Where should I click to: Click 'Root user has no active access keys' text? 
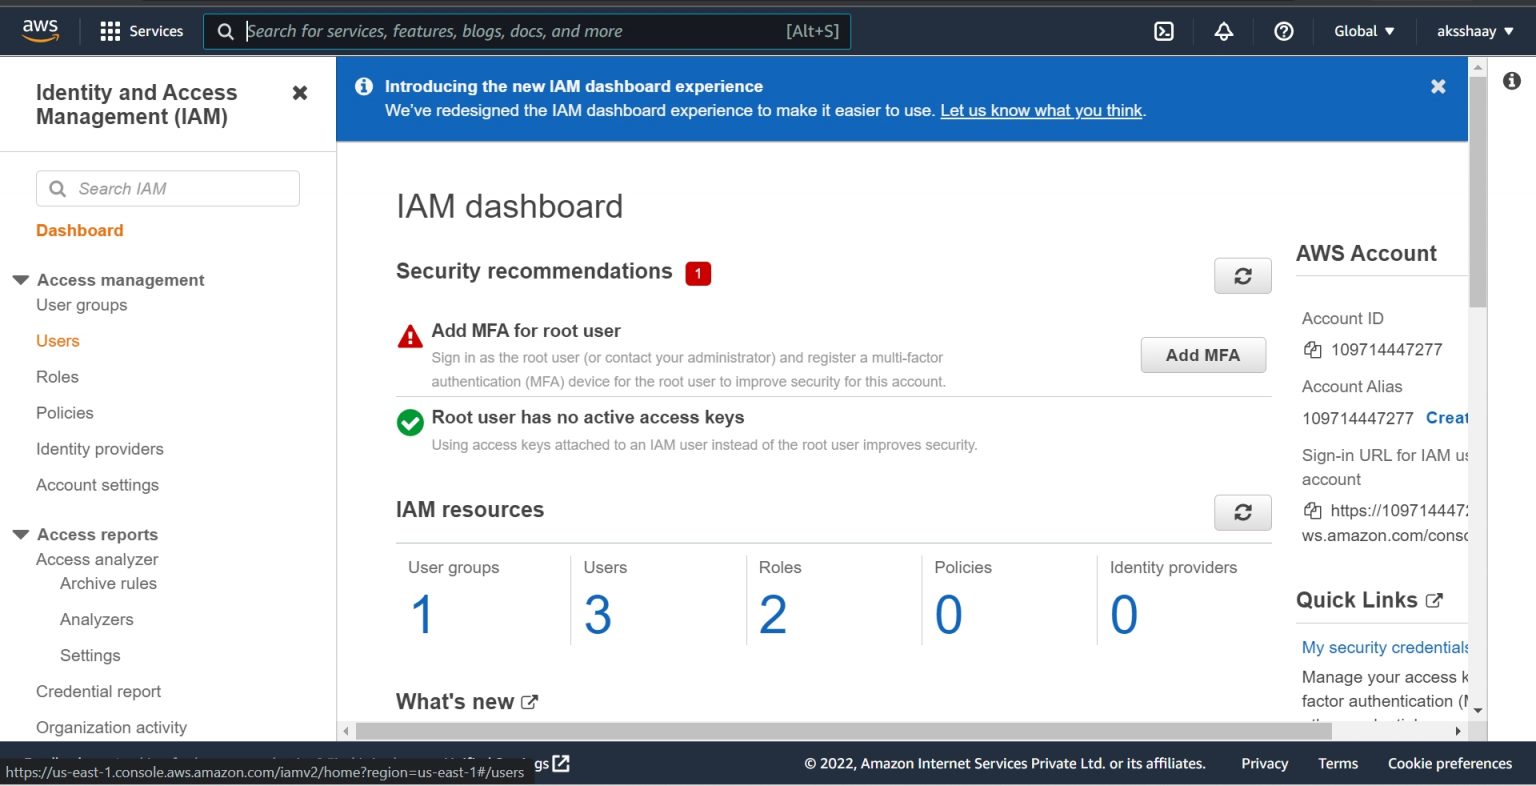[x=588, y=417]
